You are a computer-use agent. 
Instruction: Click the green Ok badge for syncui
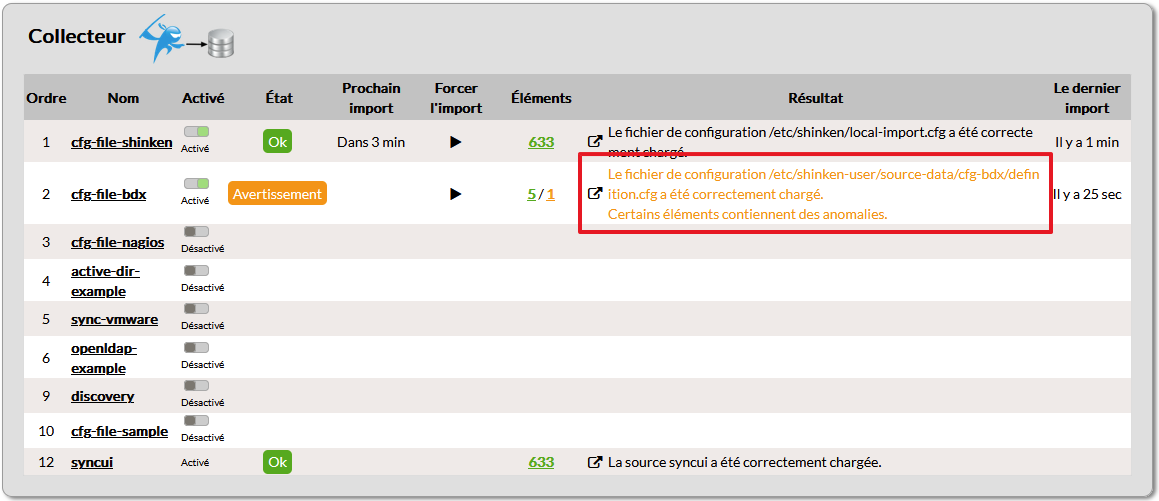[277, 462]
